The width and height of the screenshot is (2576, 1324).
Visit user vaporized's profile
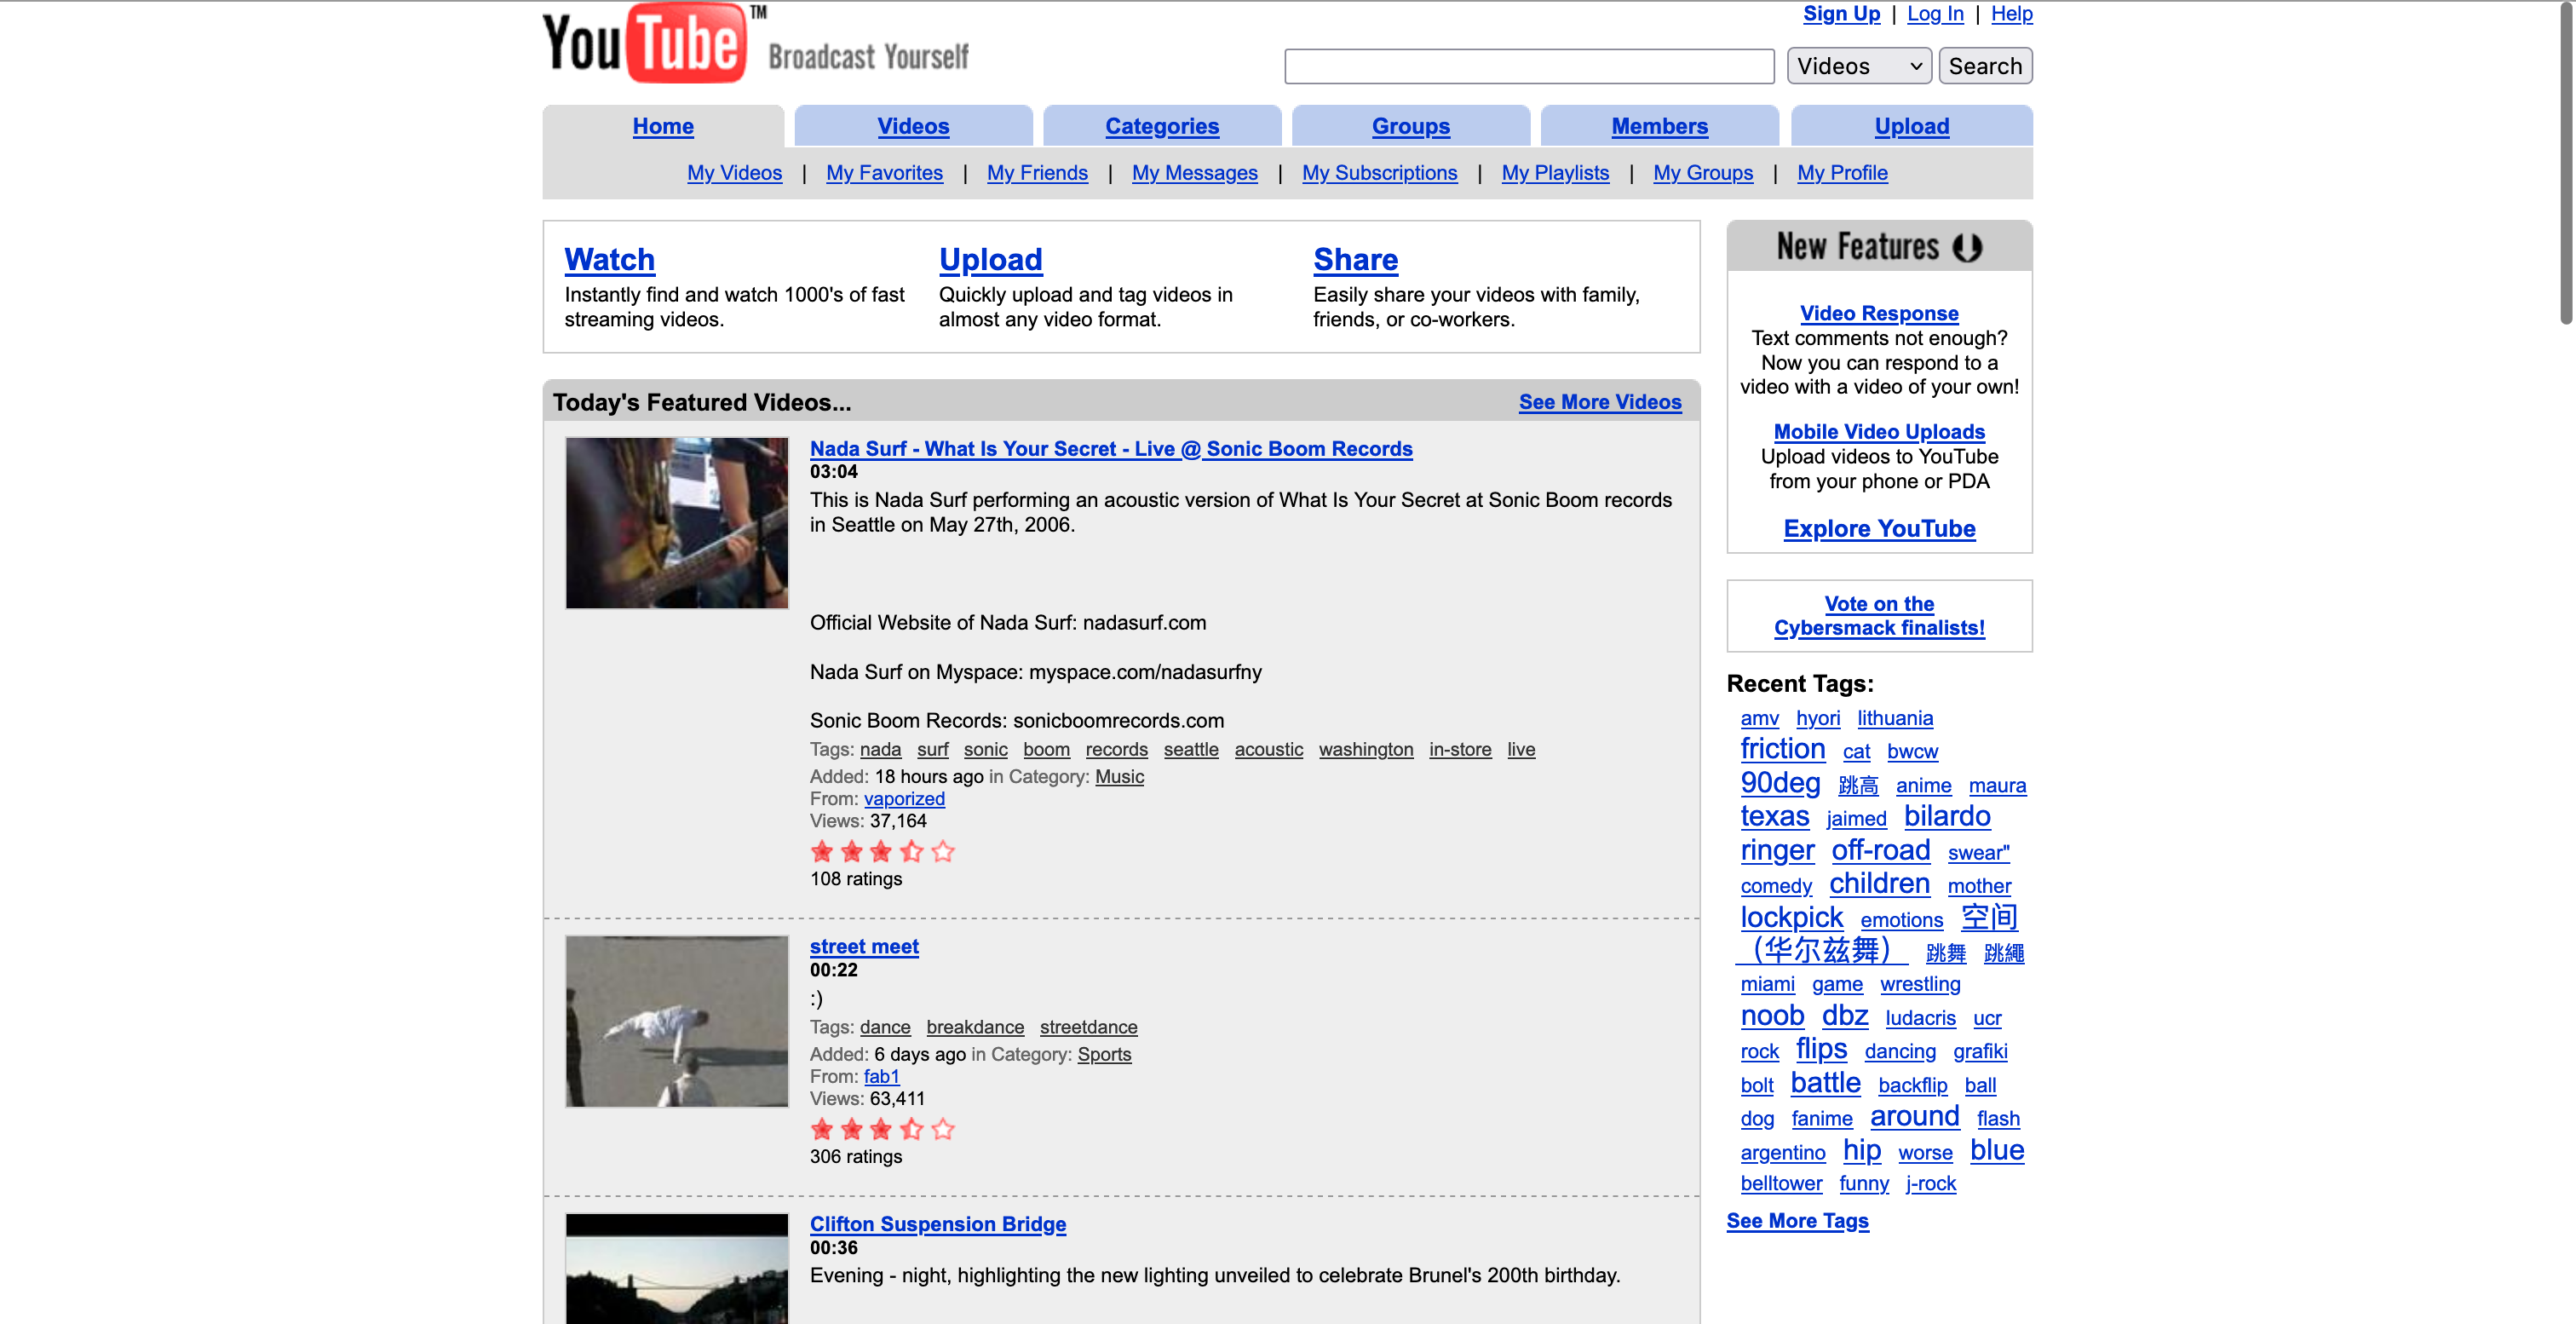point(904,798)
